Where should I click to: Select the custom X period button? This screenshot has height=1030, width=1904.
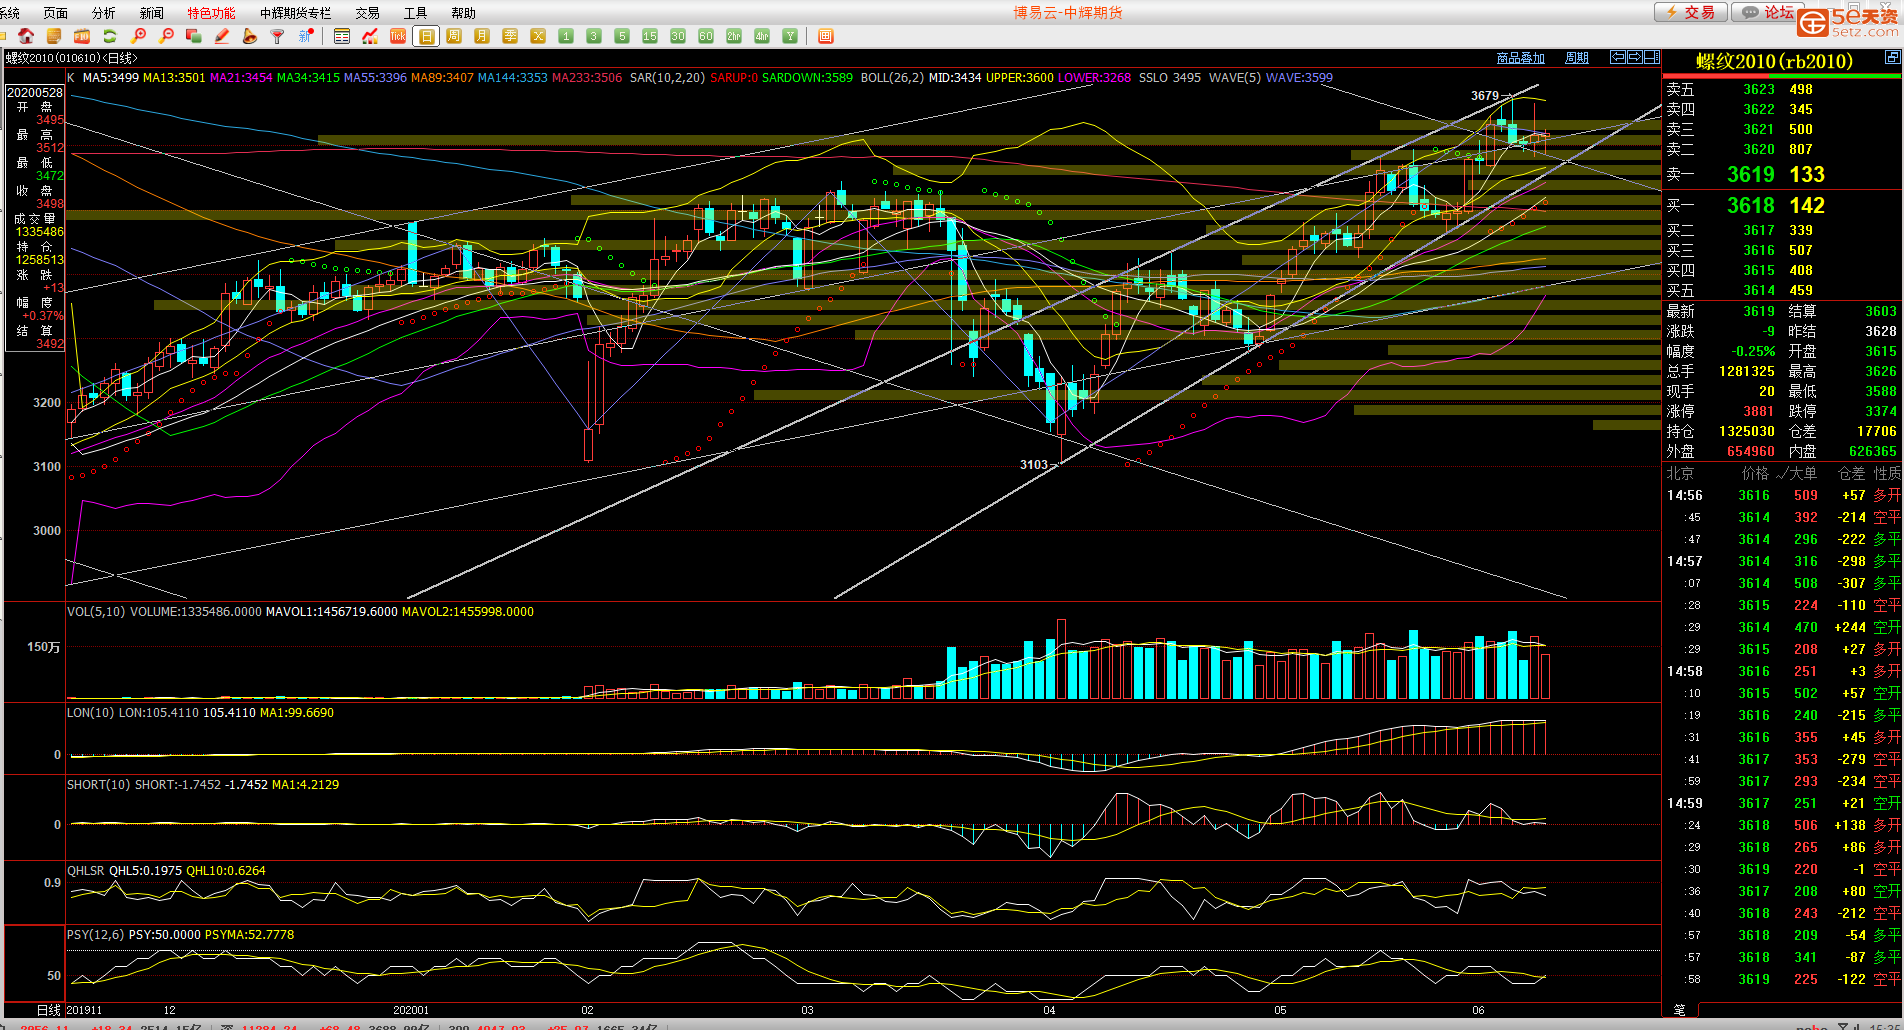click(x=538, y=36)
